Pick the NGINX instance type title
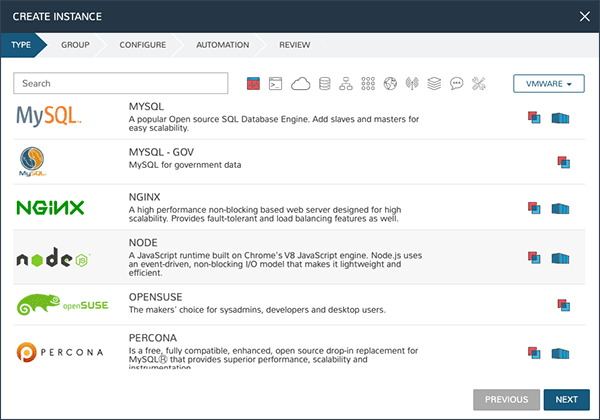 click(144, 197)
